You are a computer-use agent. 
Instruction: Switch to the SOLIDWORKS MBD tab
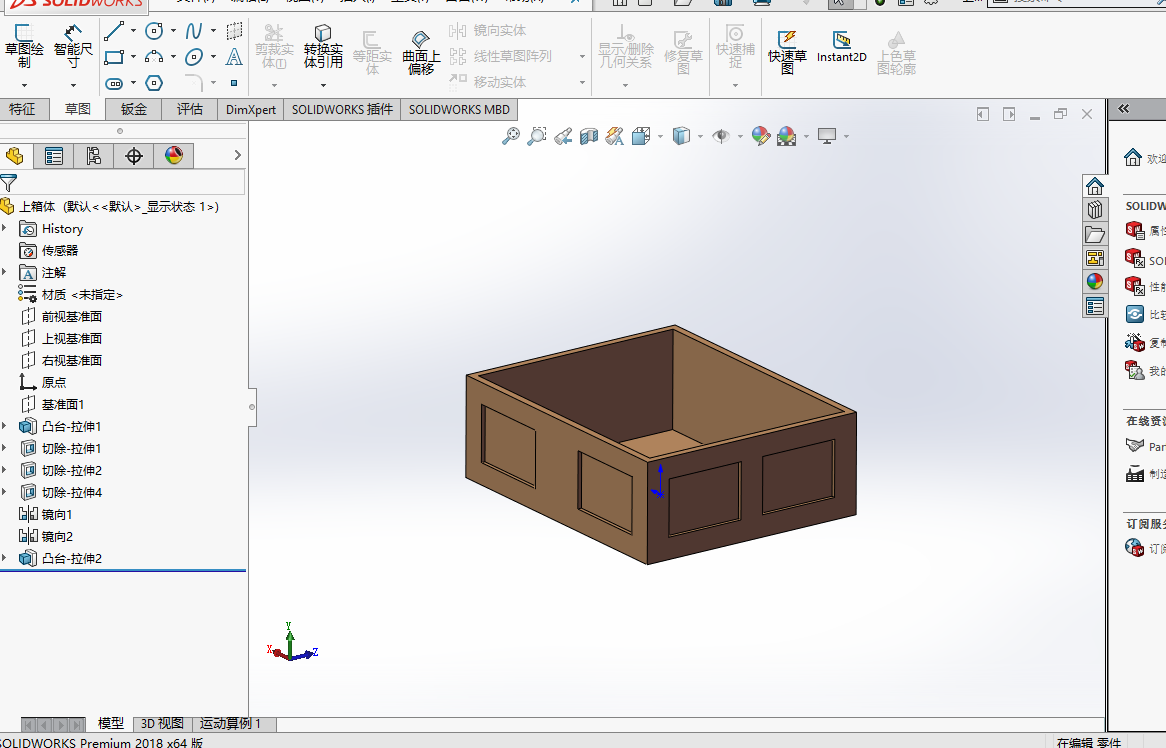tap(459, 109)
